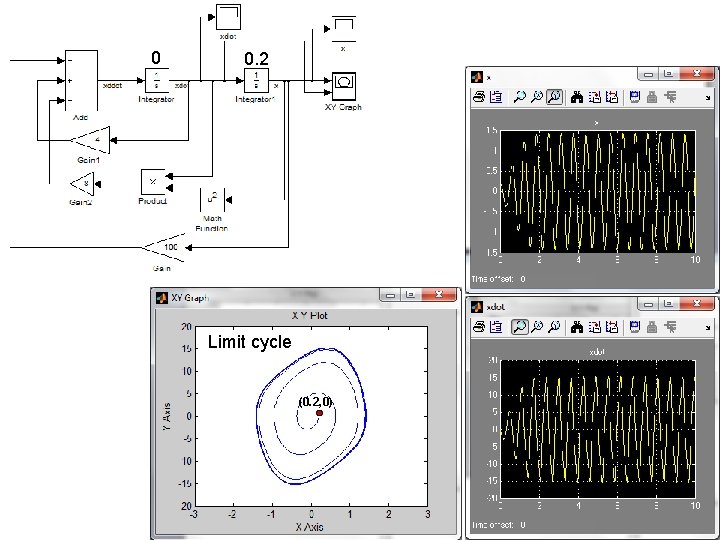
Task: Click the 'Time offset' text in the x scope window
Action: pos(492,279)
